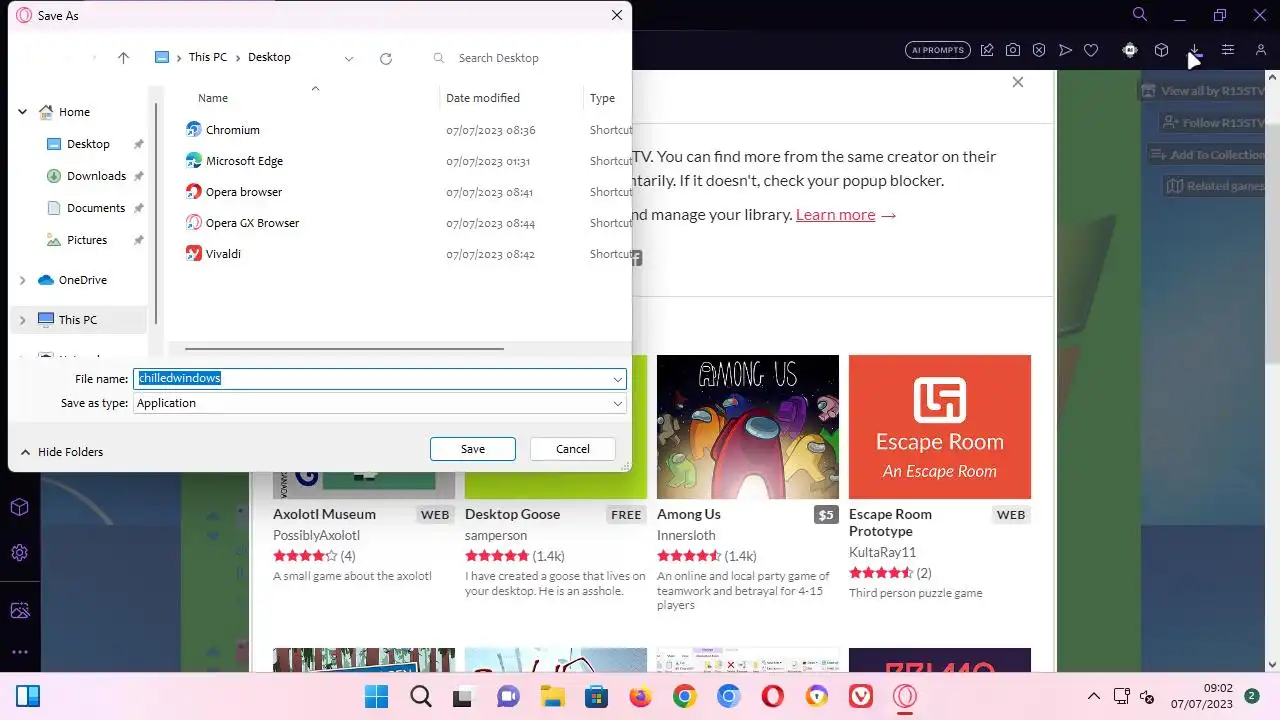Click Add To Collection button
This screenshot has width=1280, height=720.
coord(1207,155)
